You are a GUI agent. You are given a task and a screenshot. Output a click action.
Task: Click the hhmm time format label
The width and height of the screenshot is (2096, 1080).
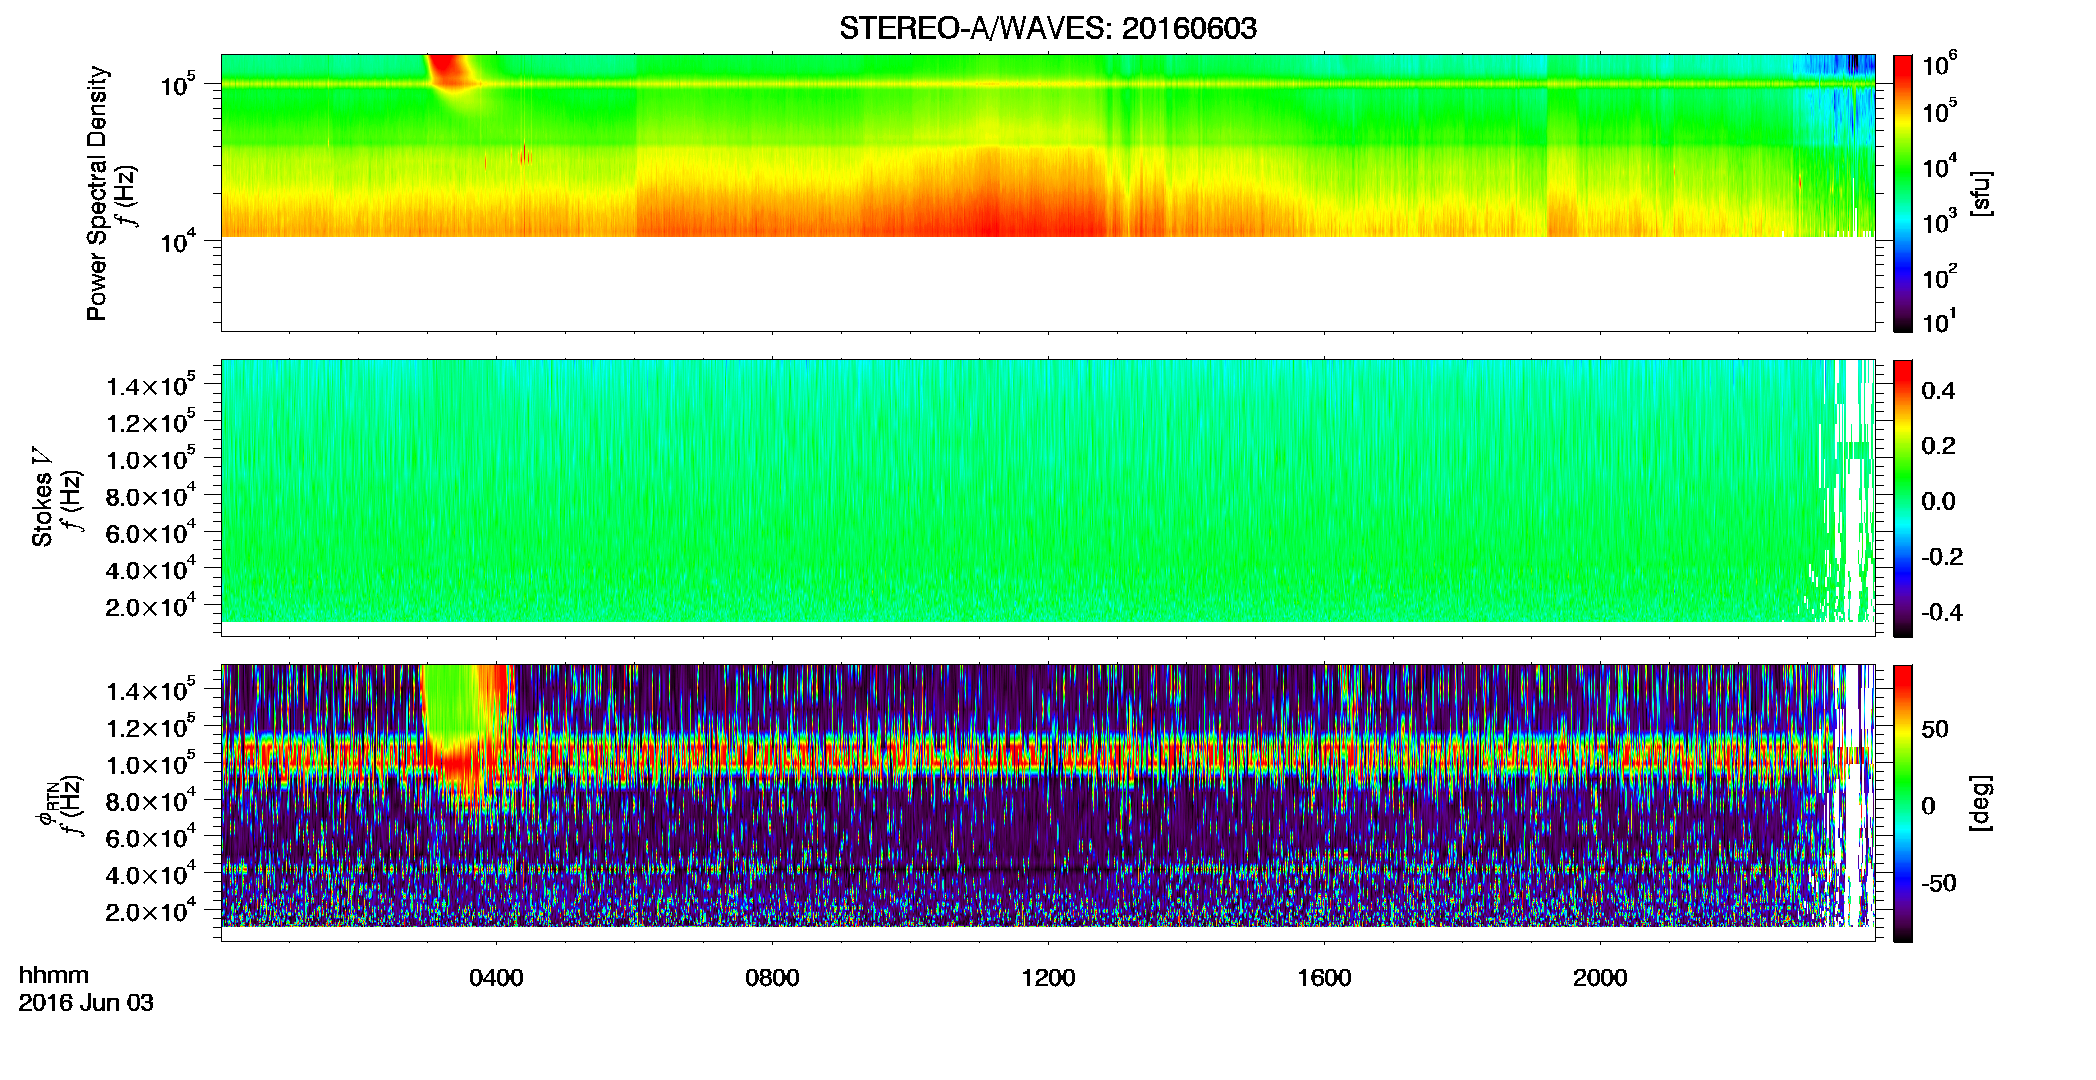[54, 975]
